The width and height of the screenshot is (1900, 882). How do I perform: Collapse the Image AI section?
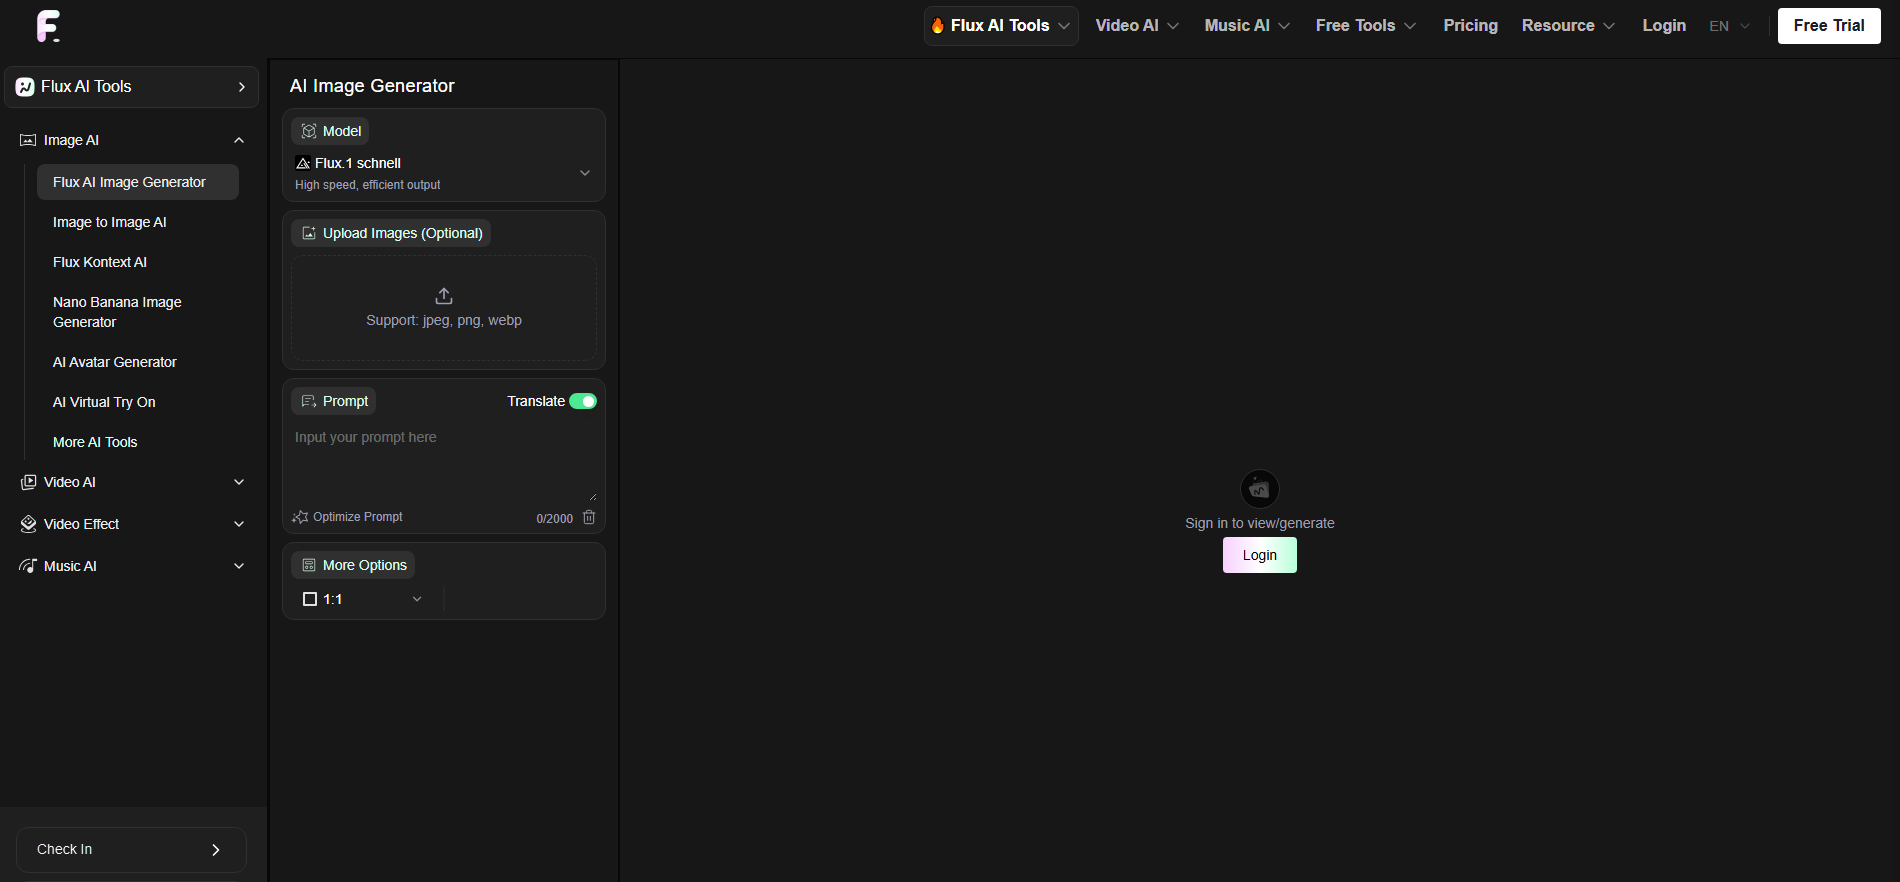pyautogui.click(x=239, y=140)
